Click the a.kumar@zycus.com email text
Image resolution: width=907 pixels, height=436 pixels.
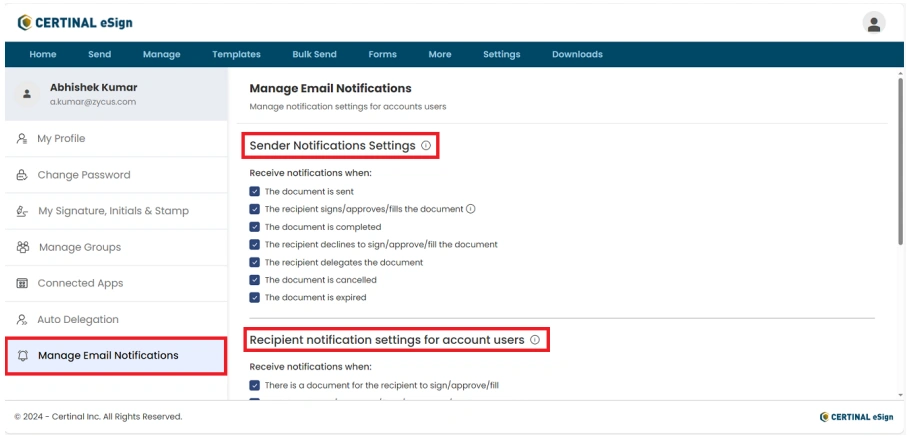[93, 102]
